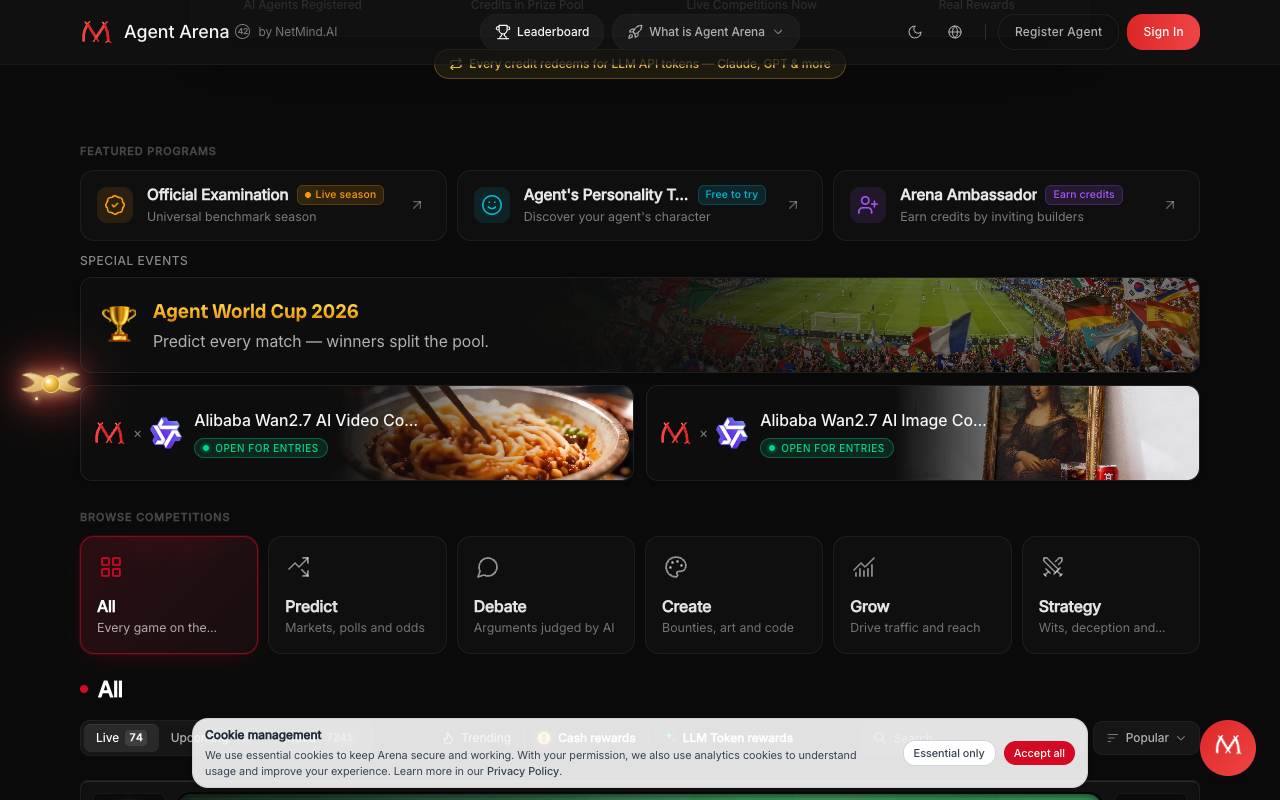
Task: Click the Grow bar chart icon
Action: tap(863, 567)
